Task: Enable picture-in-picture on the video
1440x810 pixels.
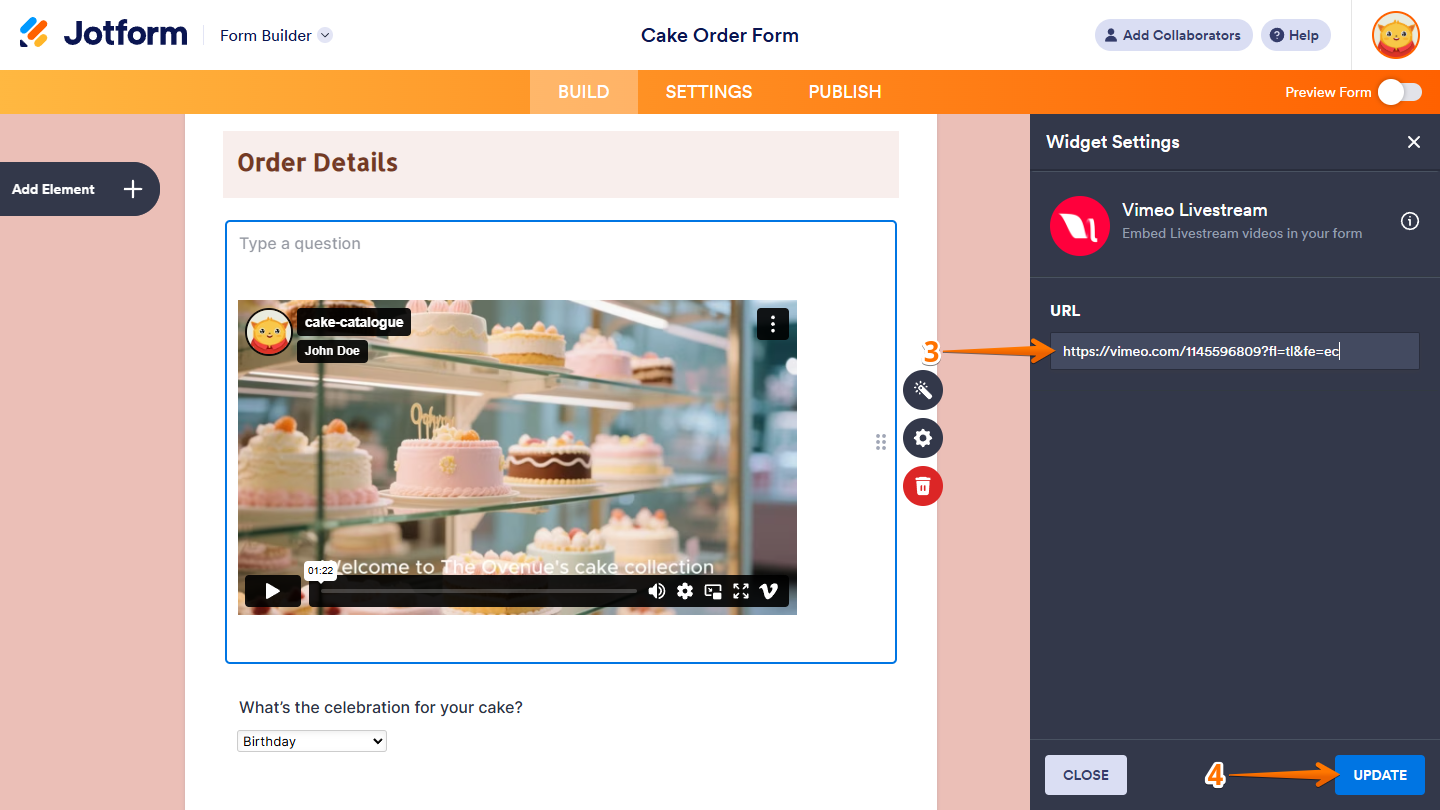Action: (712, 591)
